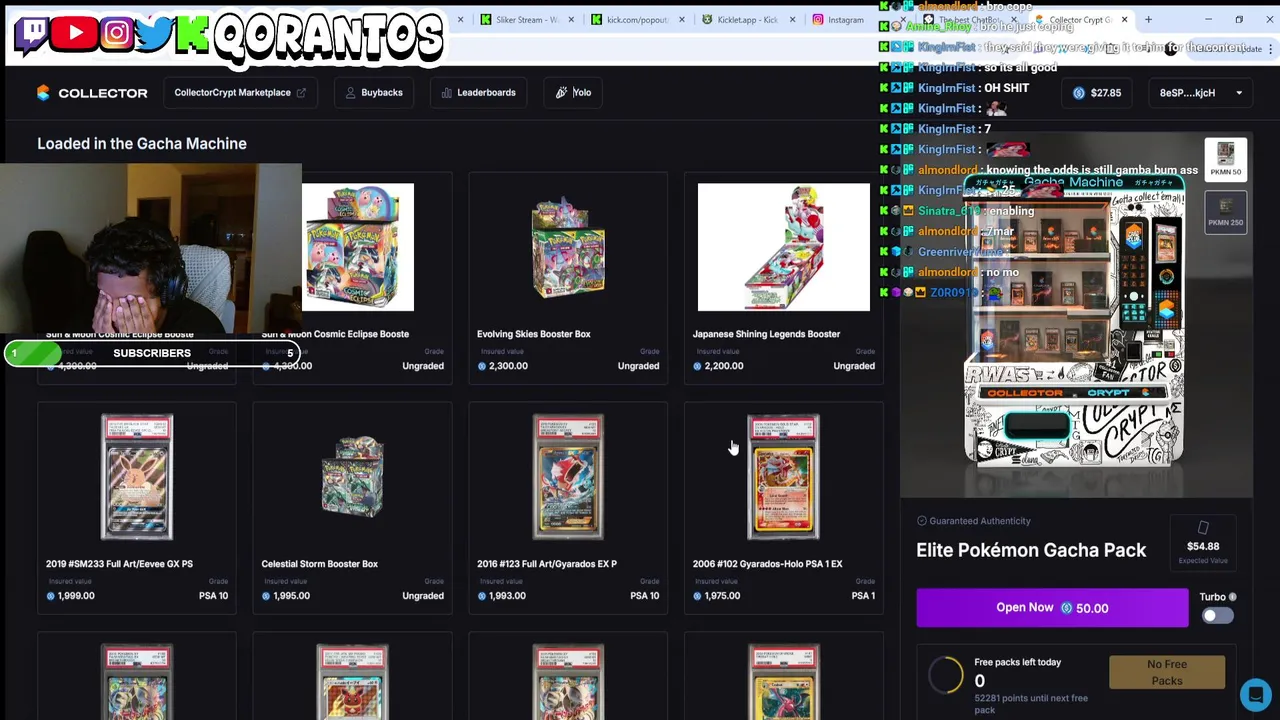Select the PKMN 250 pack thumbnail

pos(1225,210)
